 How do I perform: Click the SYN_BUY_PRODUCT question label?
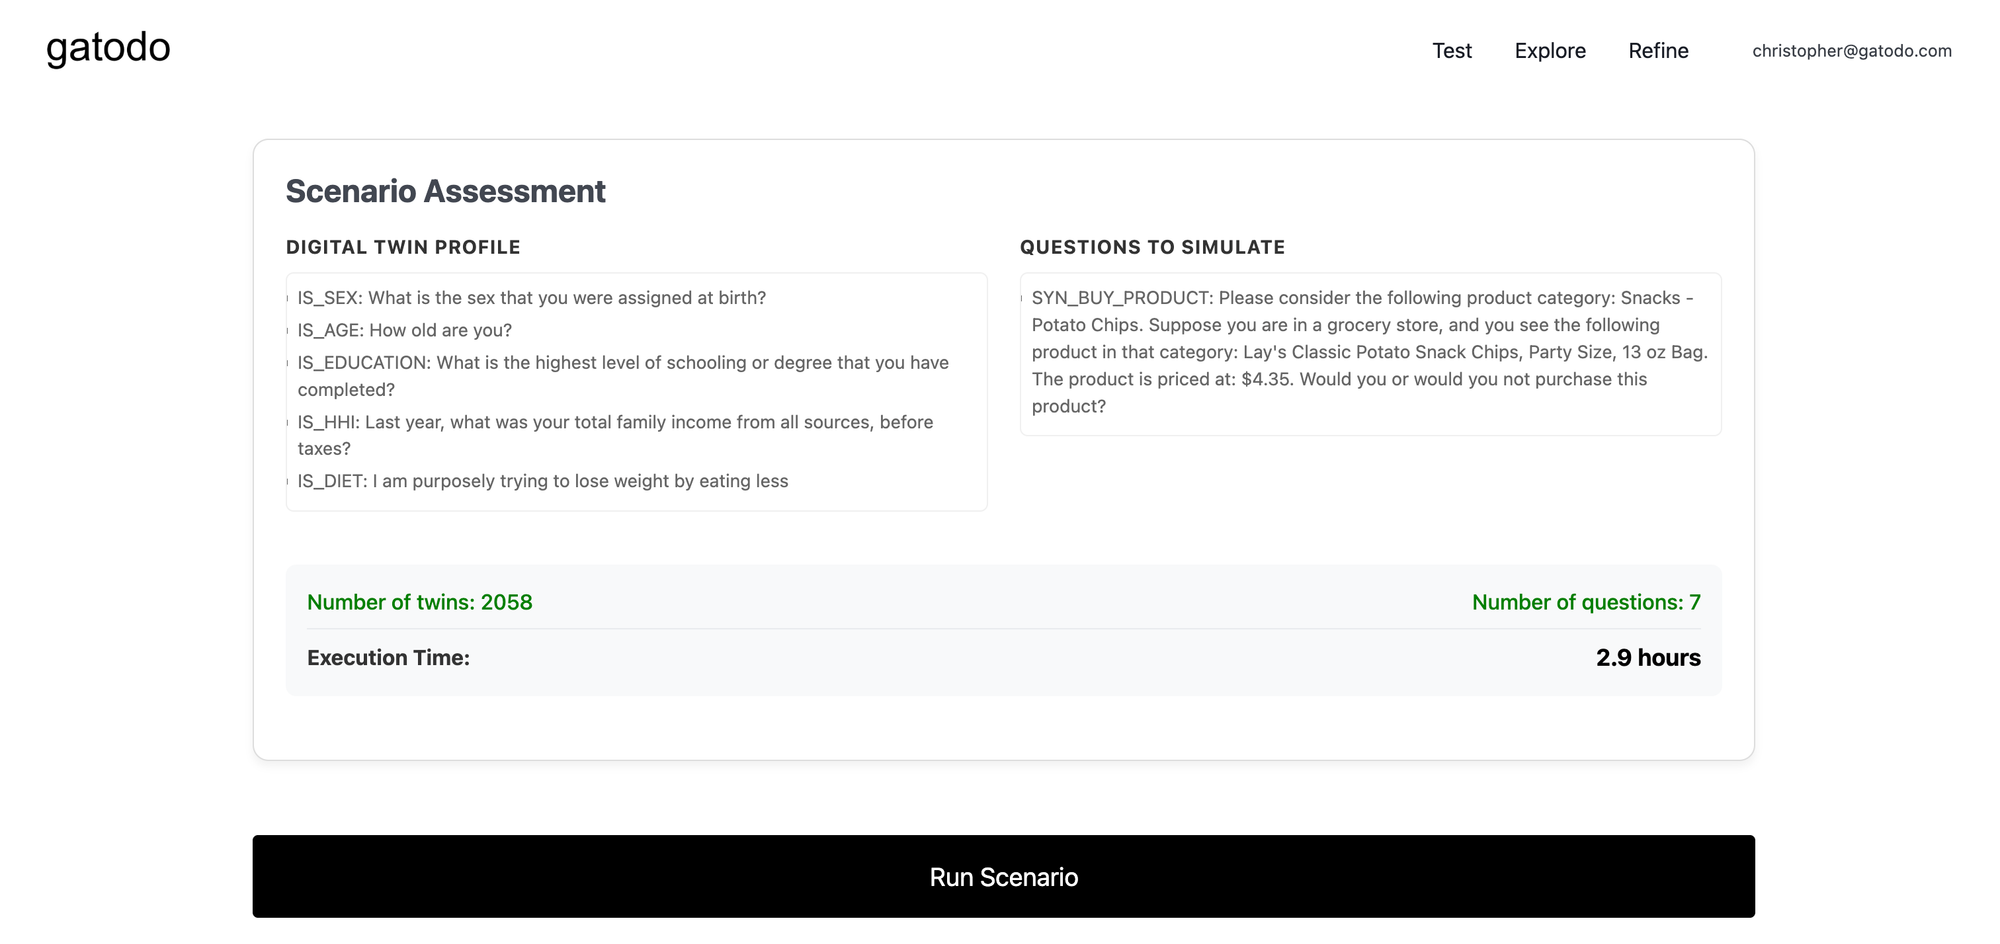[x=1121, y=298]
